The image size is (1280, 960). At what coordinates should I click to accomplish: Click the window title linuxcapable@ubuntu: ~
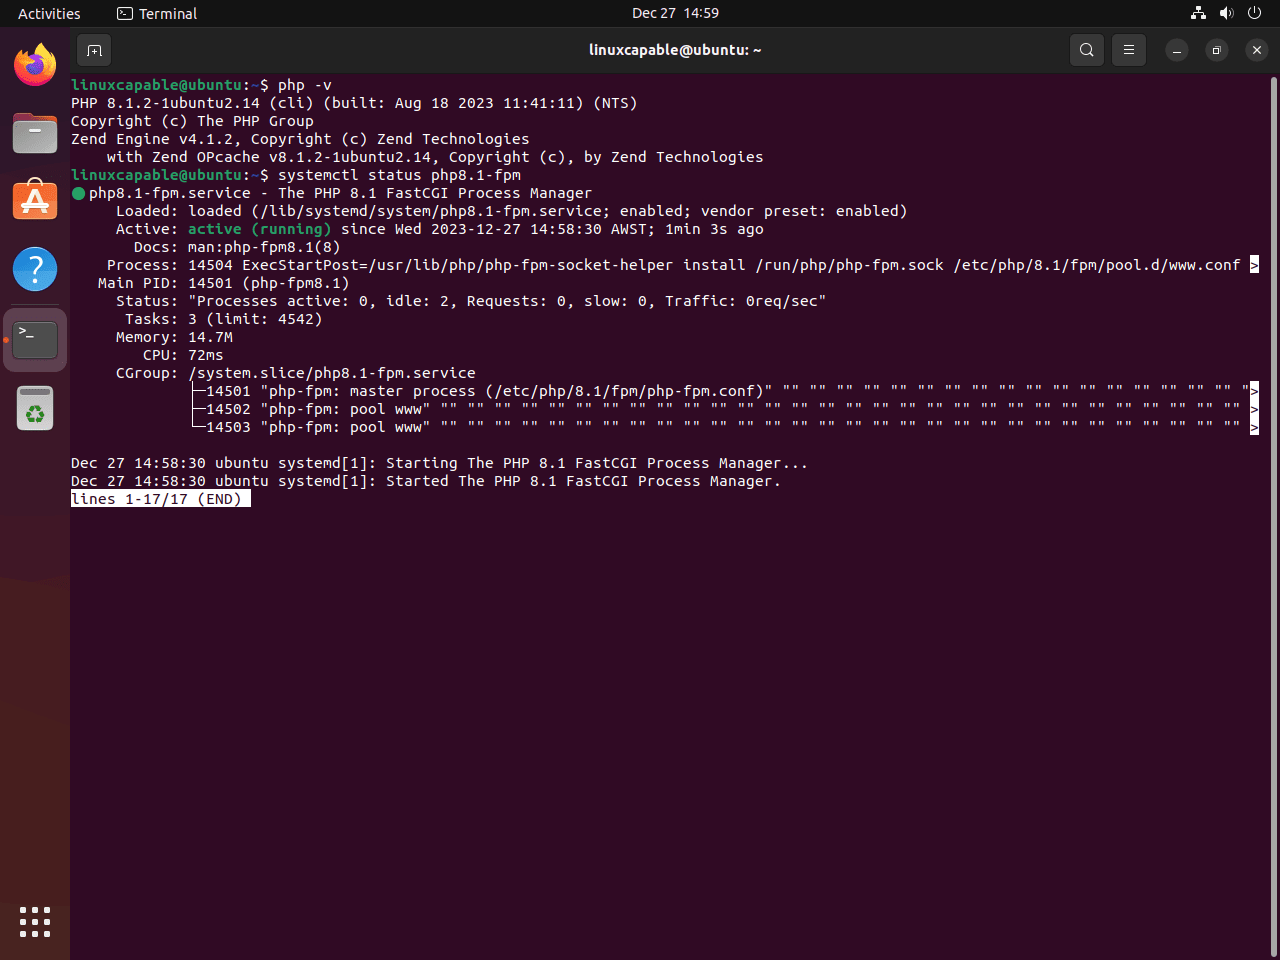tap(675, 50)
